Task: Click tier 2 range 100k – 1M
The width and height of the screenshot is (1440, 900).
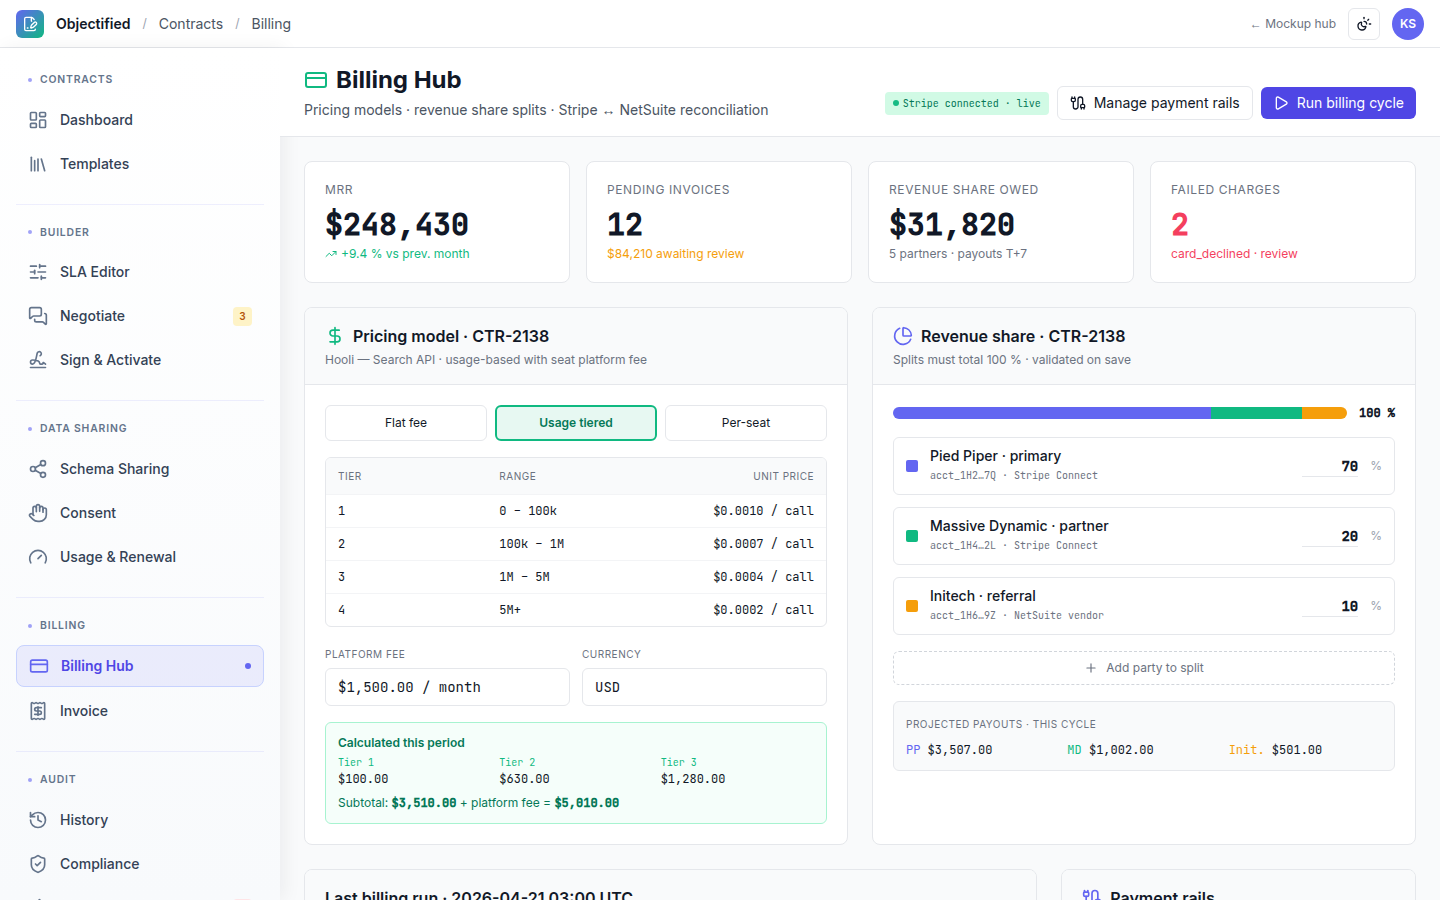Action: (532, 544)
